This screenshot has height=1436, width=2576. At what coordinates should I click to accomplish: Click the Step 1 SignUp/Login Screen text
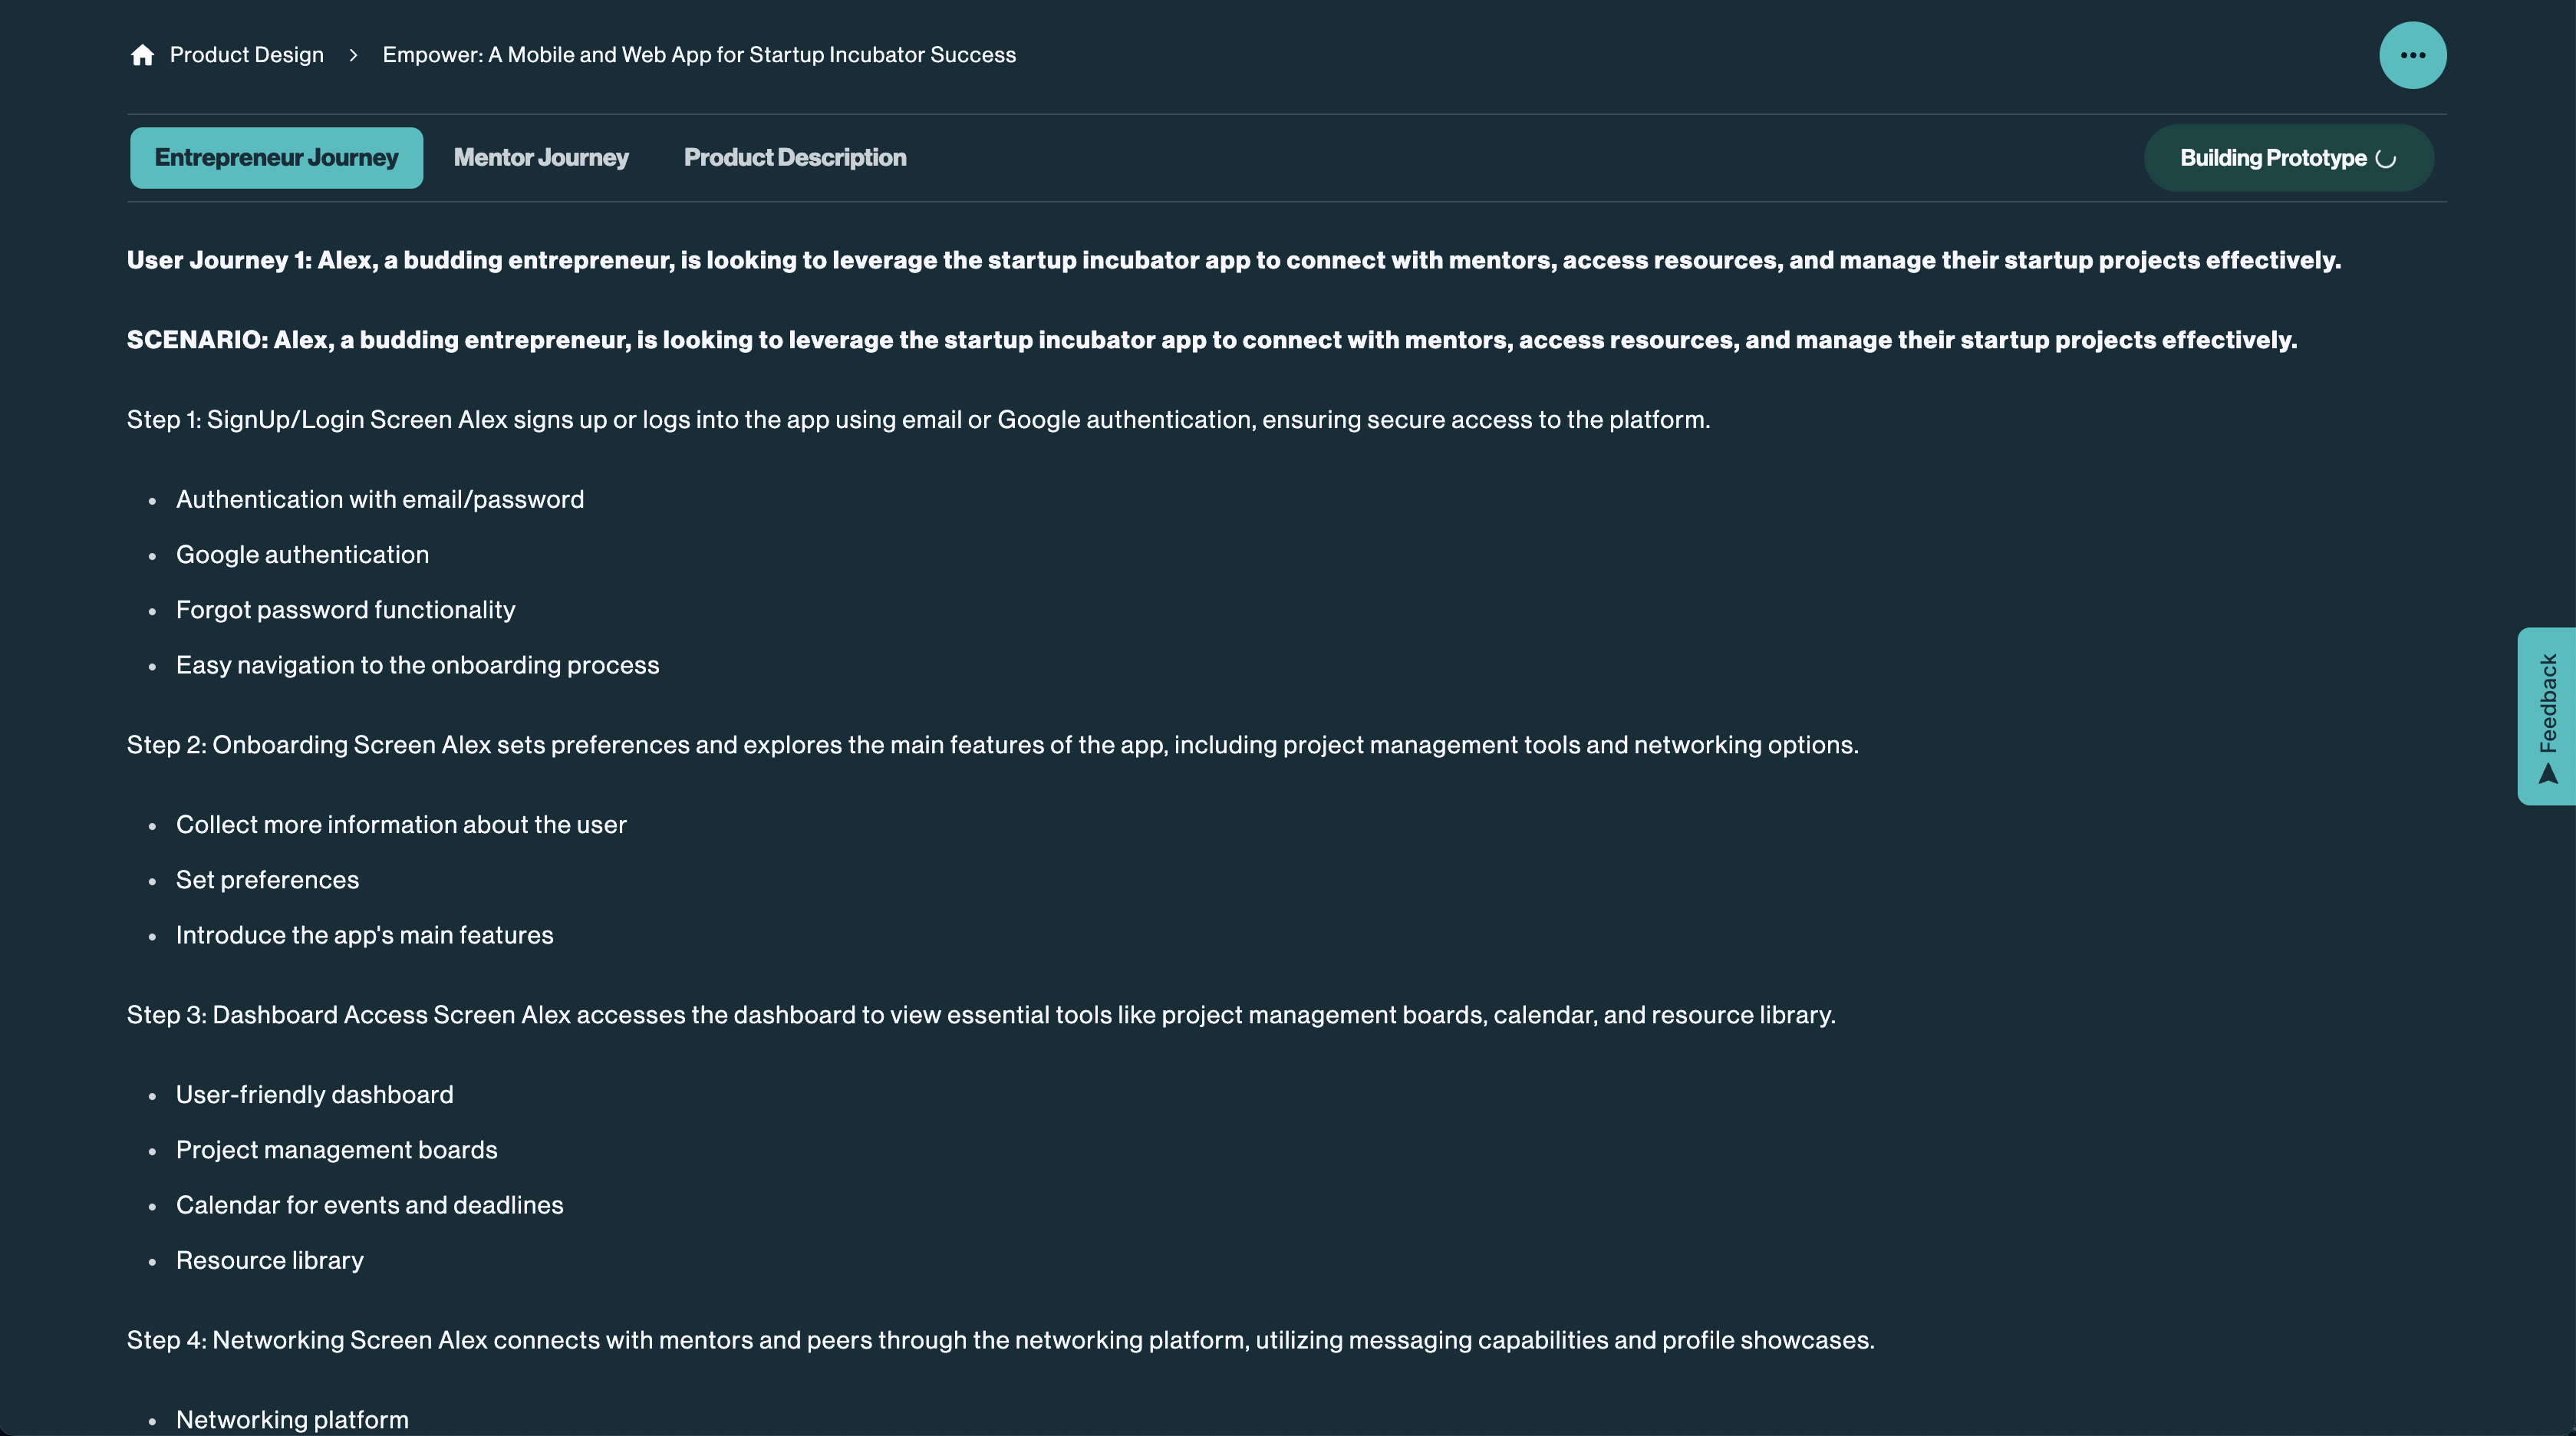(x=918, y=420)
